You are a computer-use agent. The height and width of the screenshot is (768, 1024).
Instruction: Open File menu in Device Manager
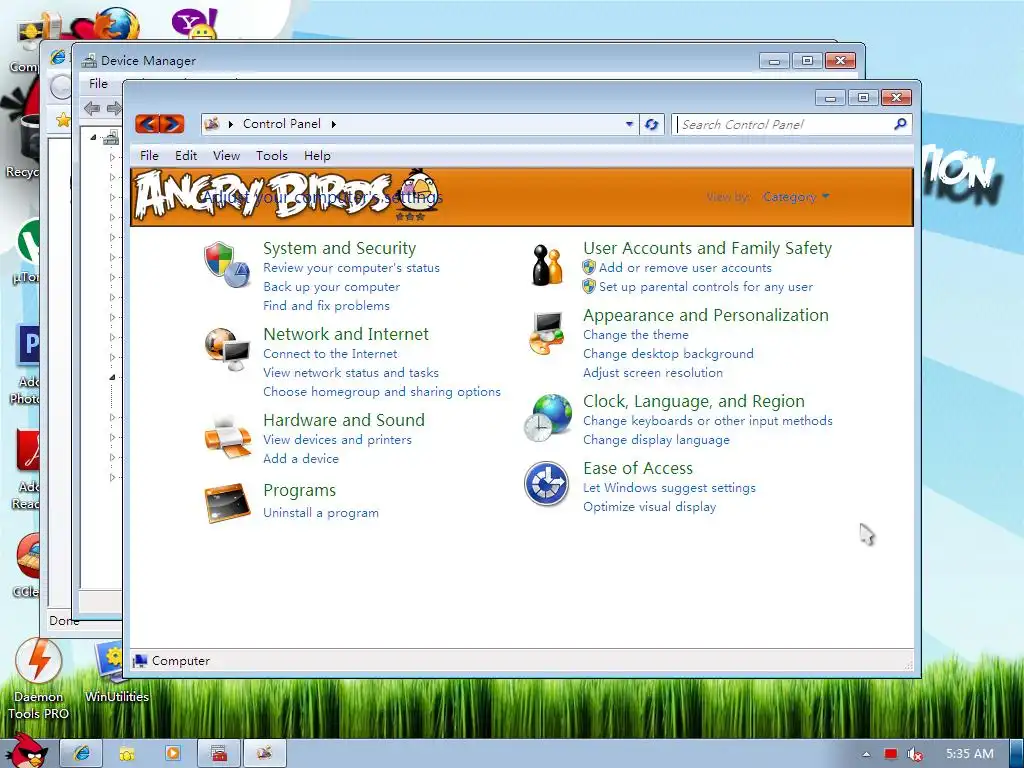pyautogui.click(x=99, y=84)
